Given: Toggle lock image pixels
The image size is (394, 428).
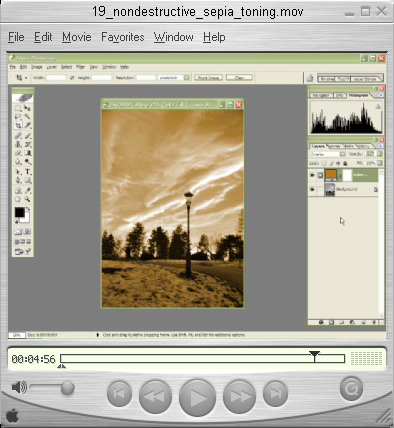Looking at the screenshot, I should pyautogui.click(x=331, y=163).
